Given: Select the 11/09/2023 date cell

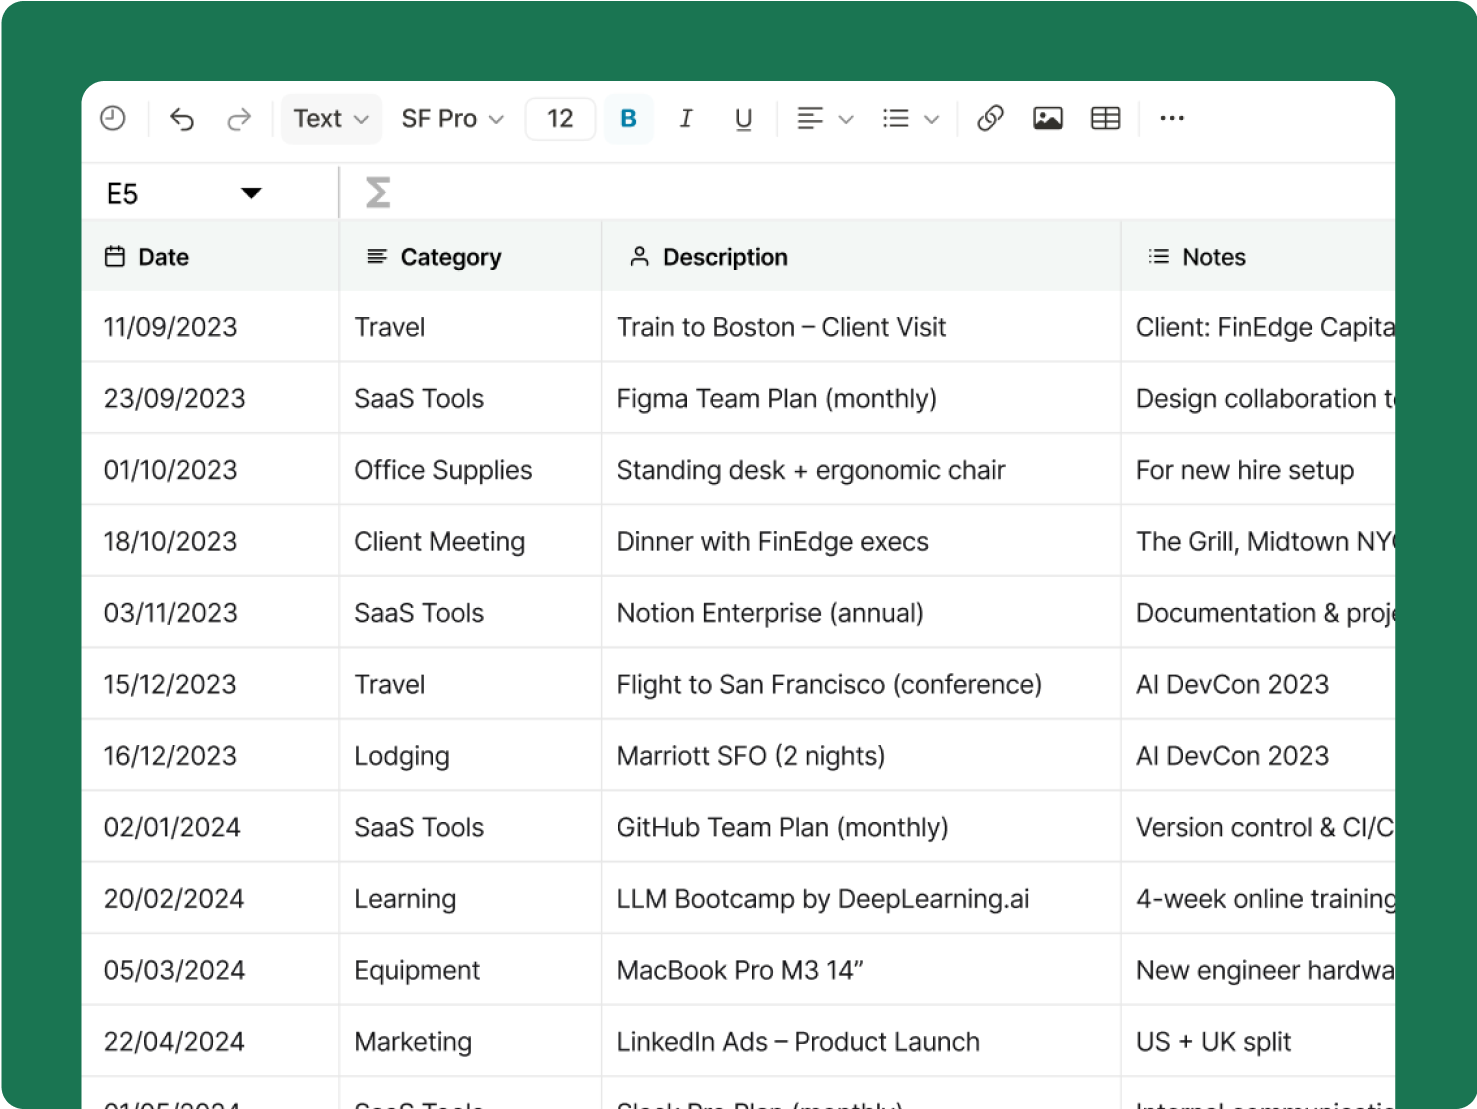Looking at the screenshot, I should (x=210, y=327).
